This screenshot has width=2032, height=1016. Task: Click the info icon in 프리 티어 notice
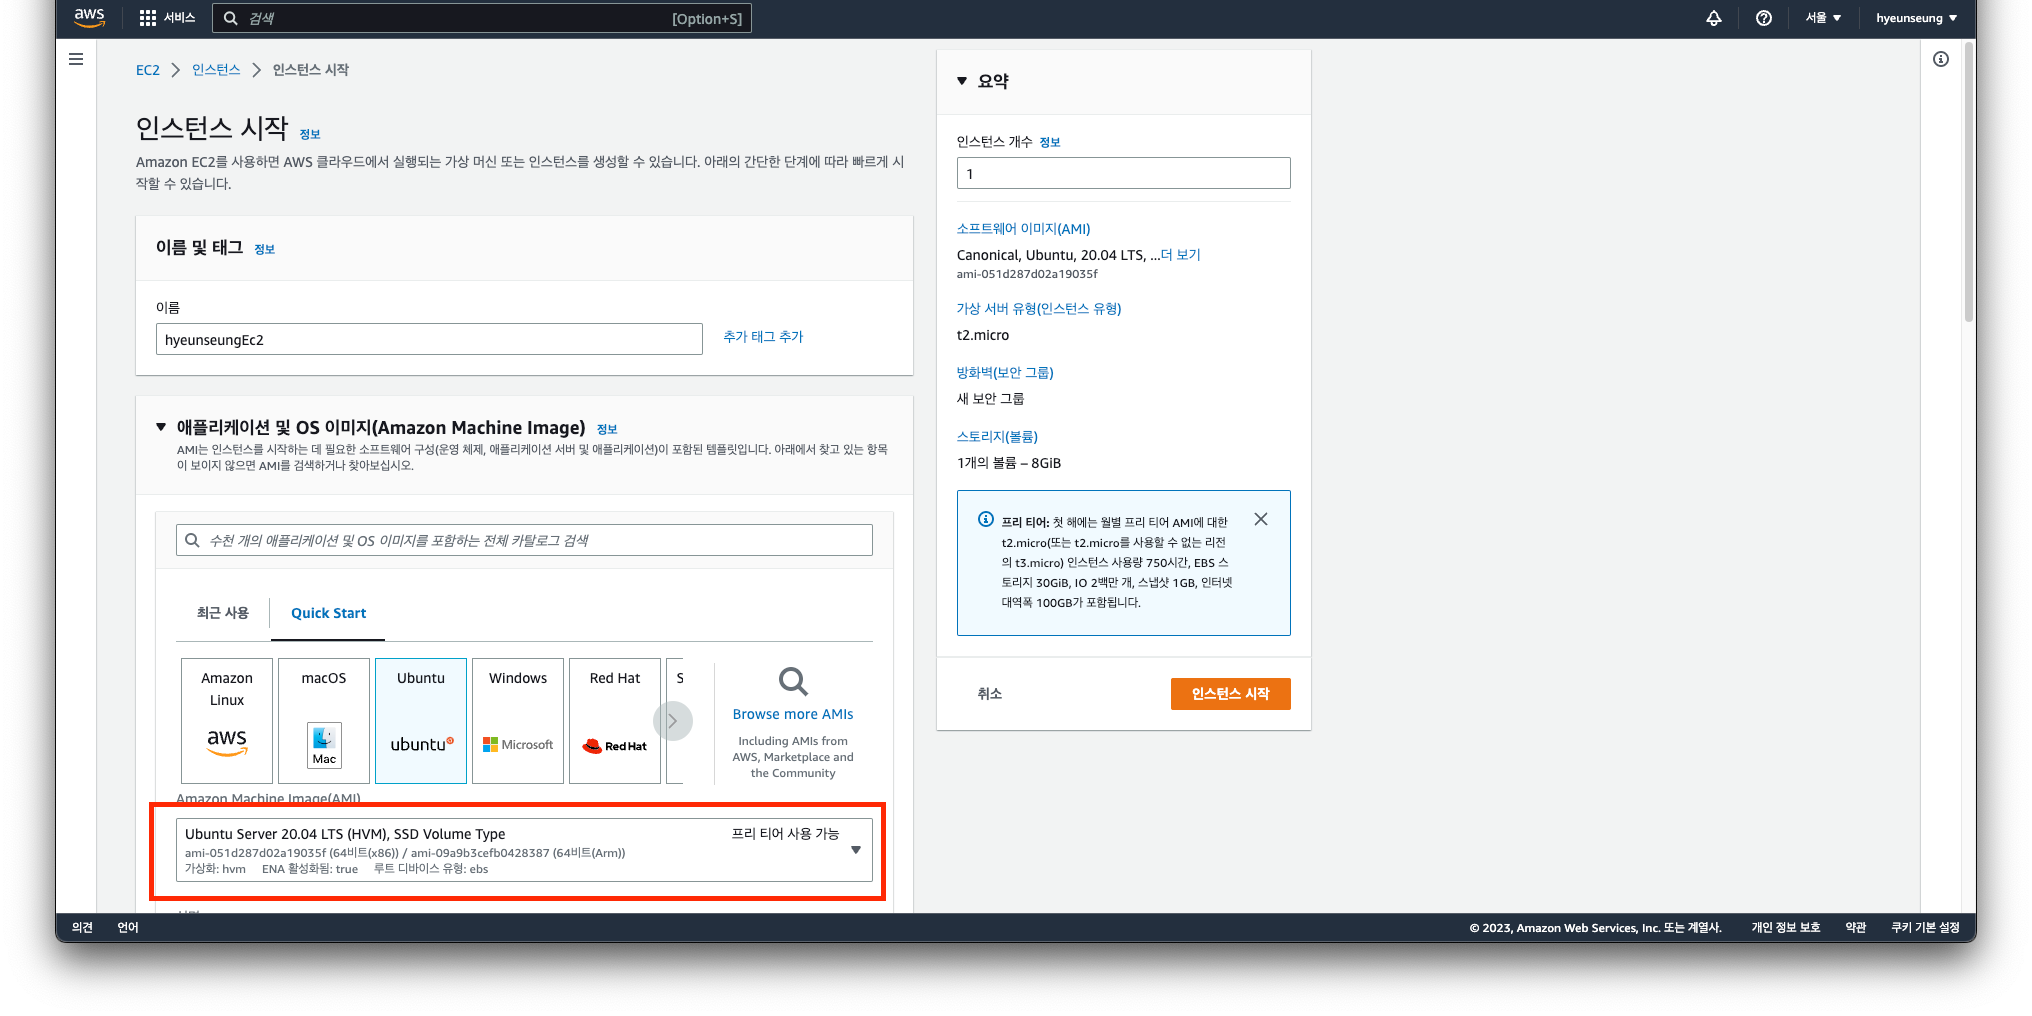tap(985, 520)
